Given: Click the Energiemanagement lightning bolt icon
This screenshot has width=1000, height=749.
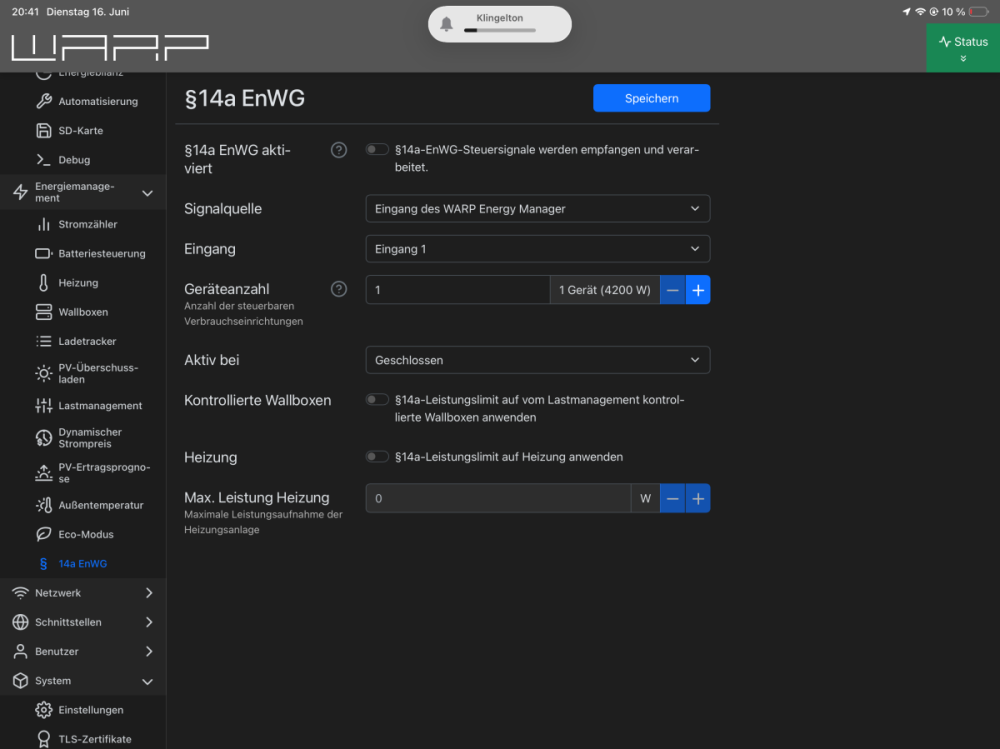Looking at the screenshot, I should pos(20,192).
